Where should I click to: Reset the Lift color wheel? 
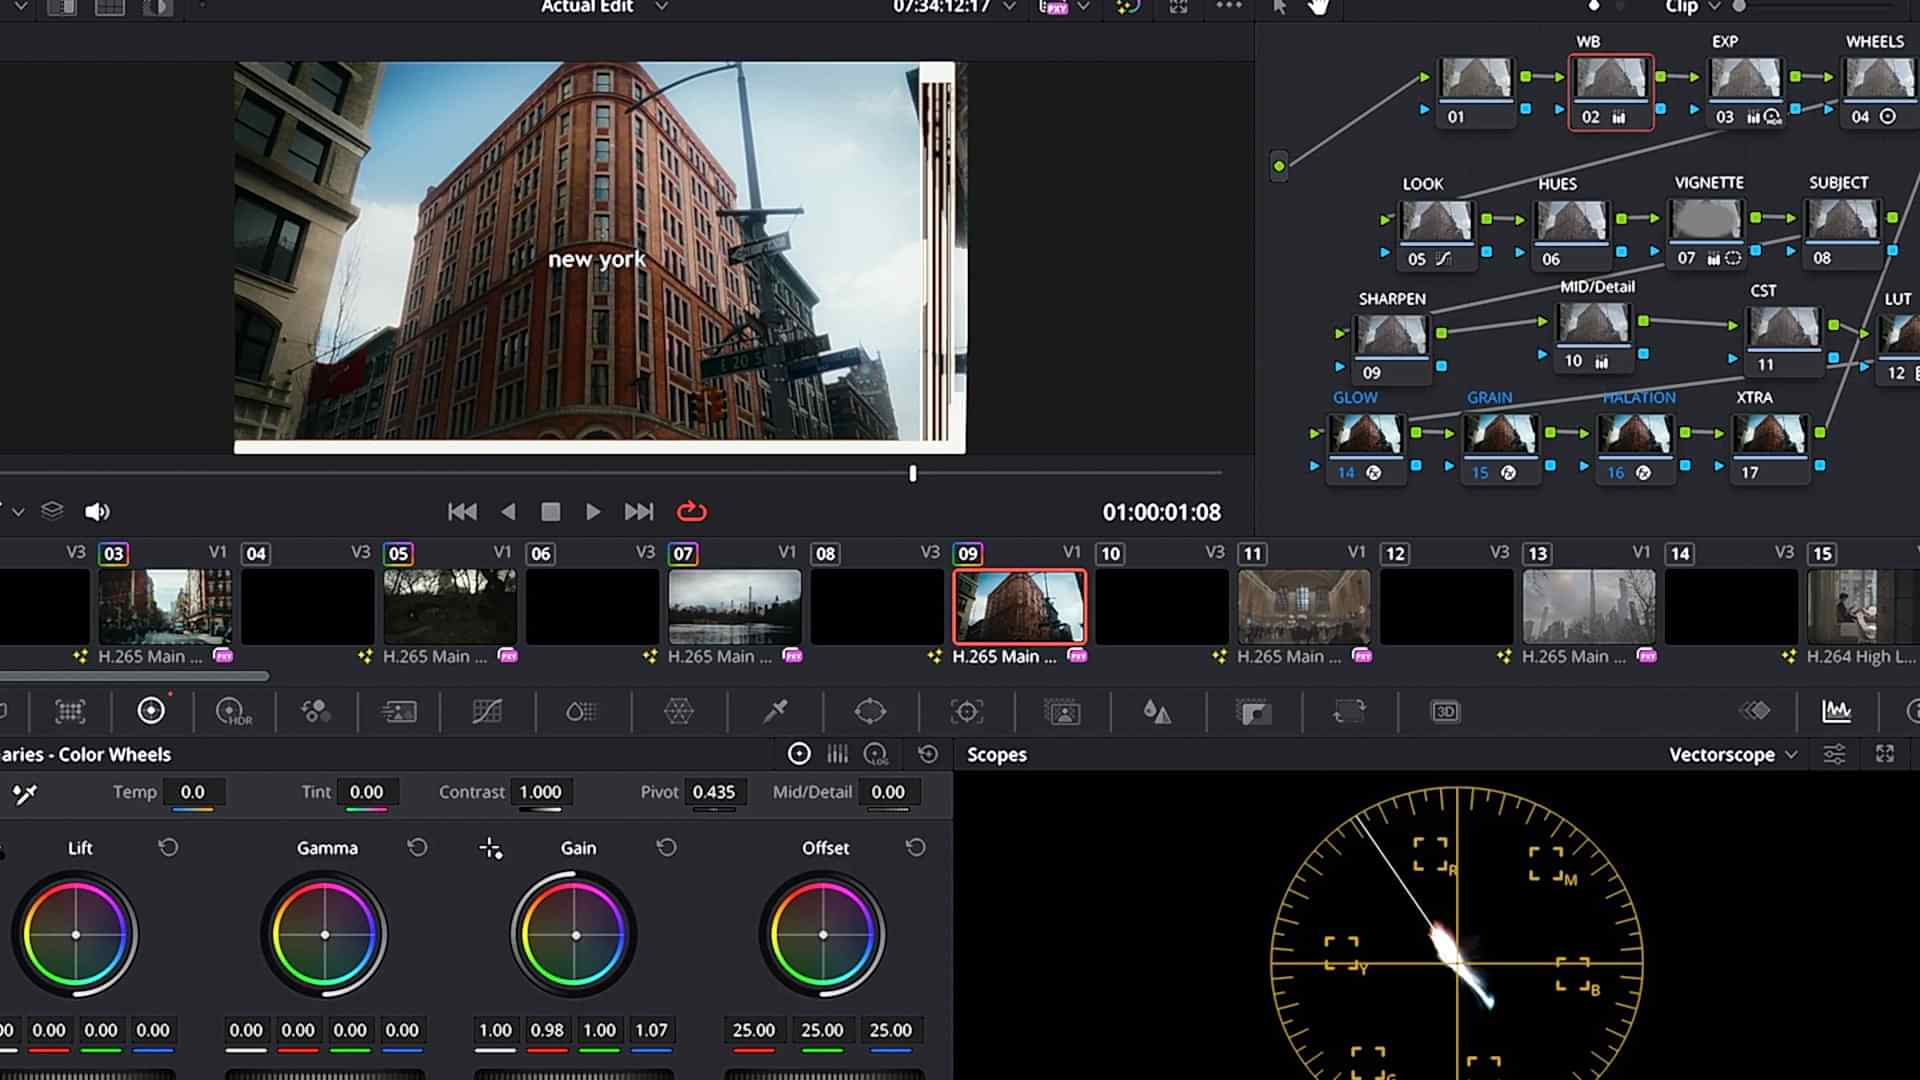coord(168,848)
